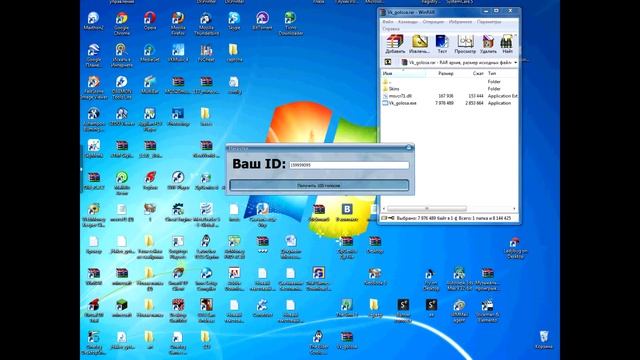The height and width of the screenshot is (360, 640).
Task: Open the WinRAR archive path dropdown arrow
Action: point(515,63)
